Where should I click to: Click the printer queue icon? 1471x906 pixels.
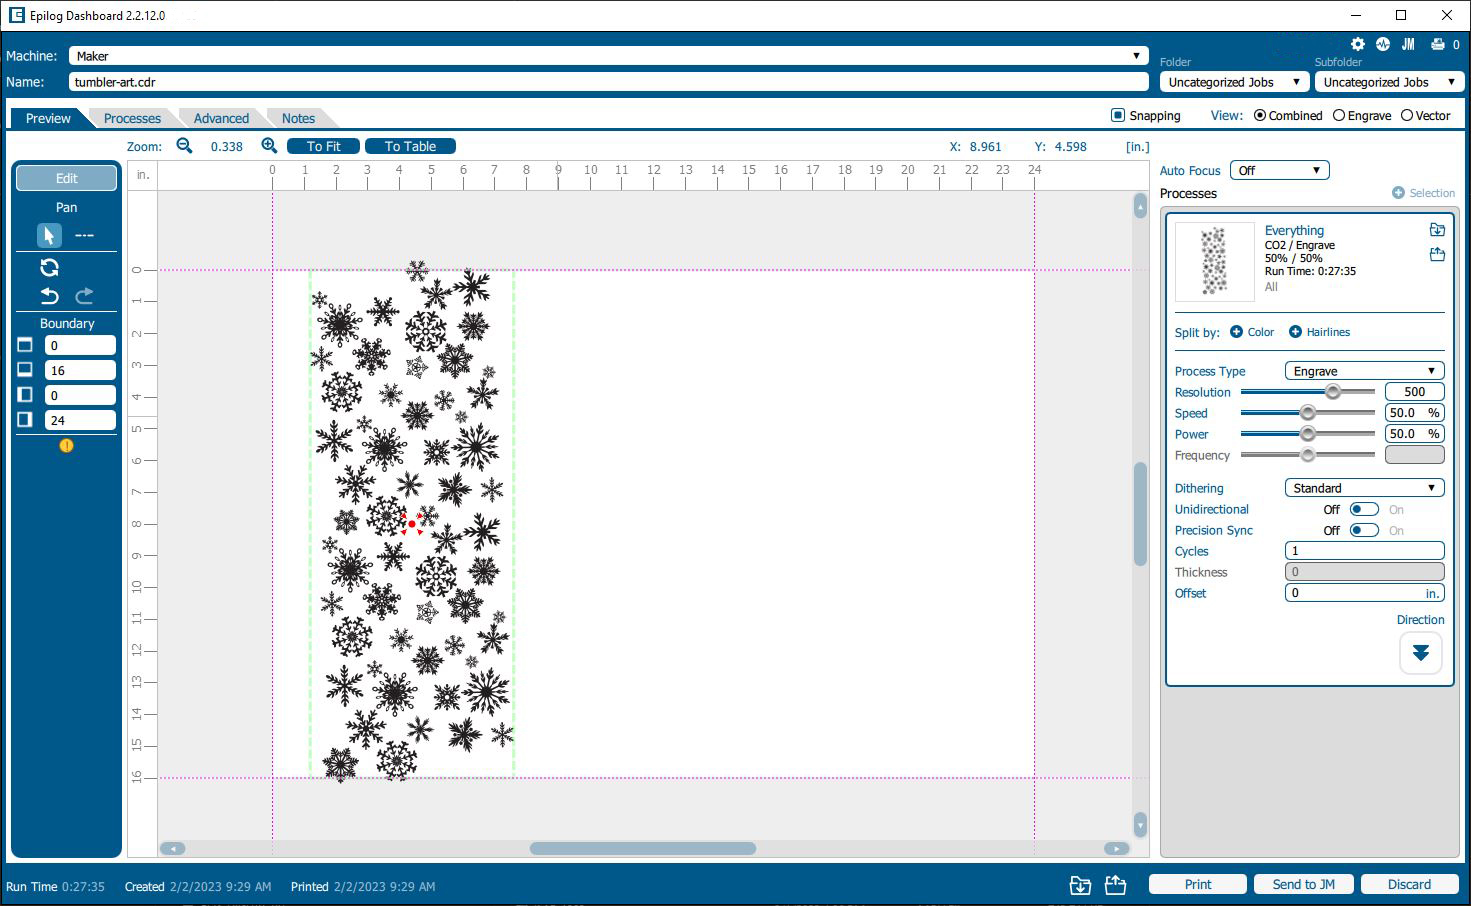pyautogui.click(x=1438, y=44)
